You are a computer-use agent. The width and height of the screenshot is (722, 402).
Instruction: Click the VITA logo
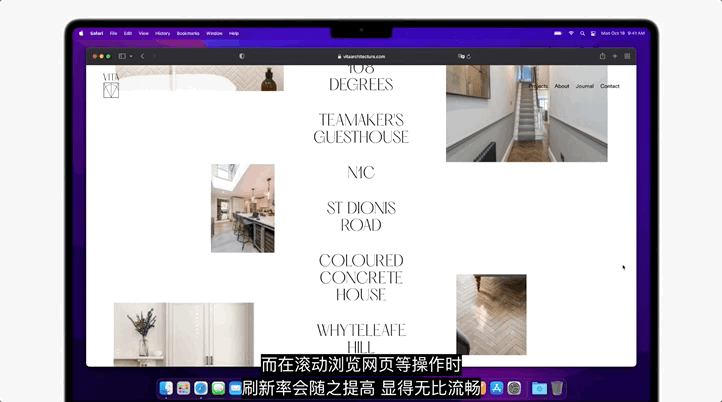[111, 85]
